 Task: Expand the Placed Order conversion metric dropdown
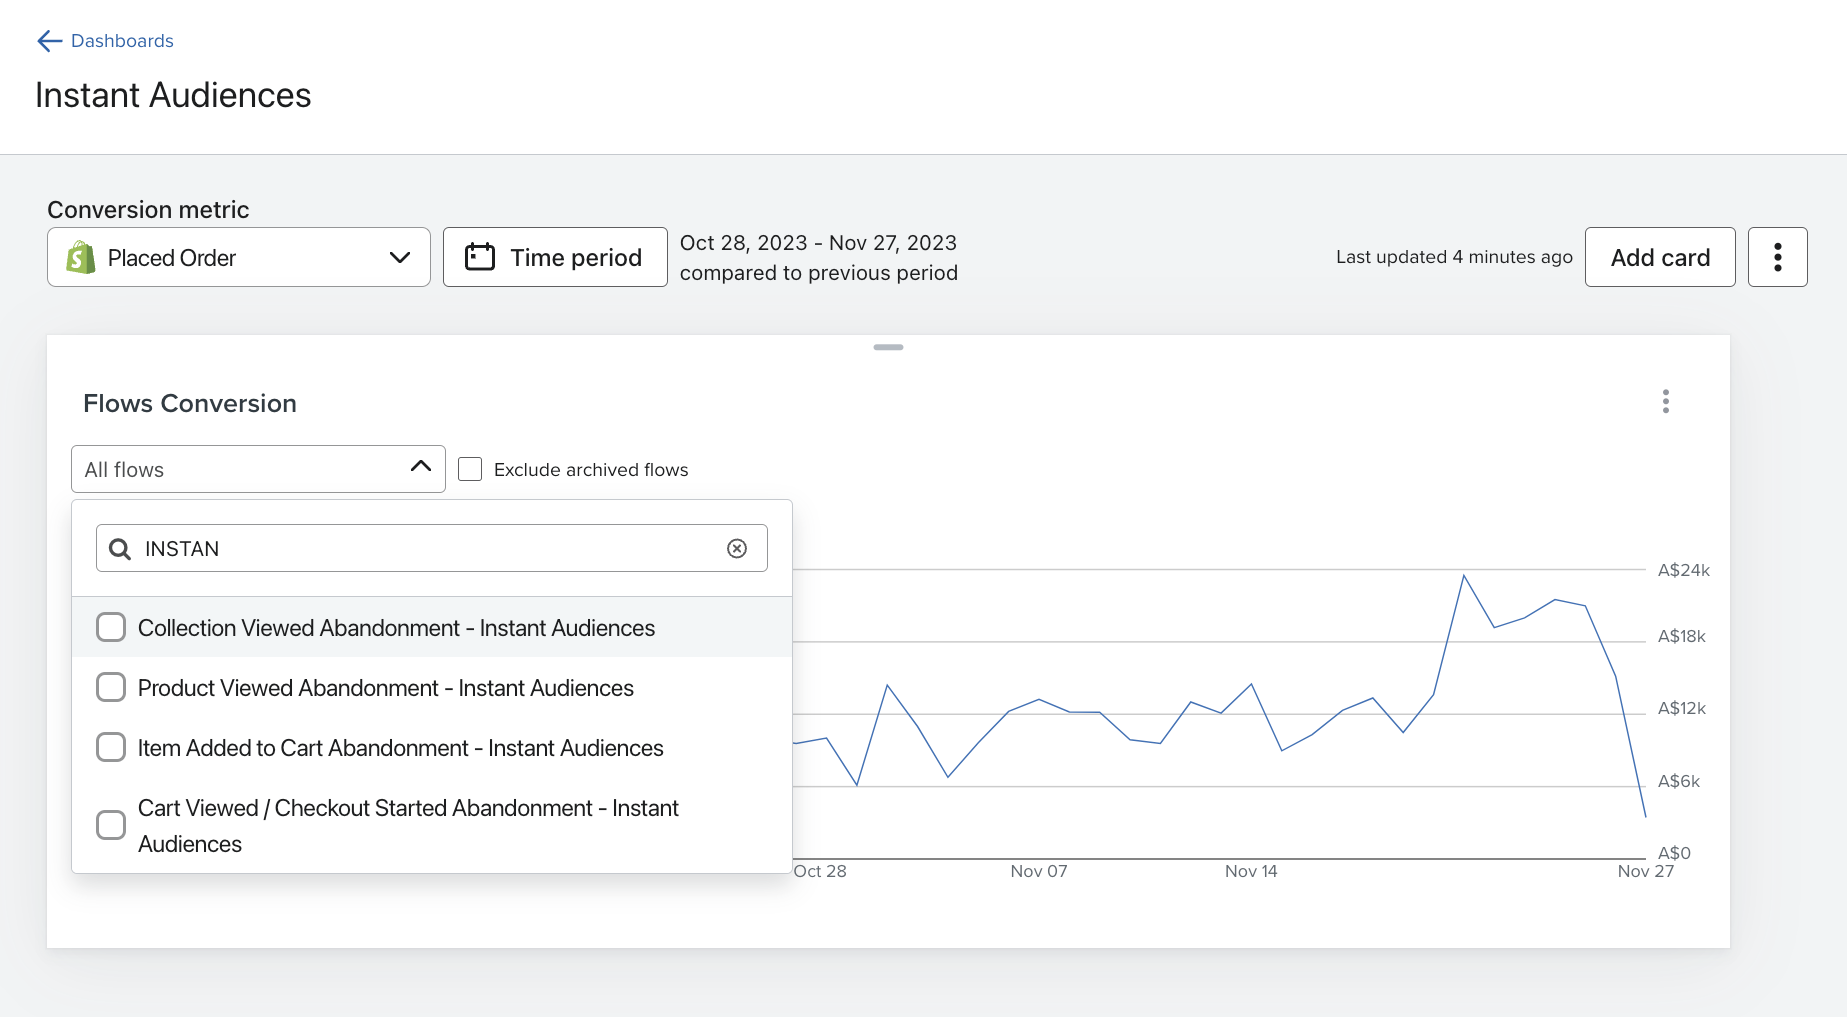point(239,258)
